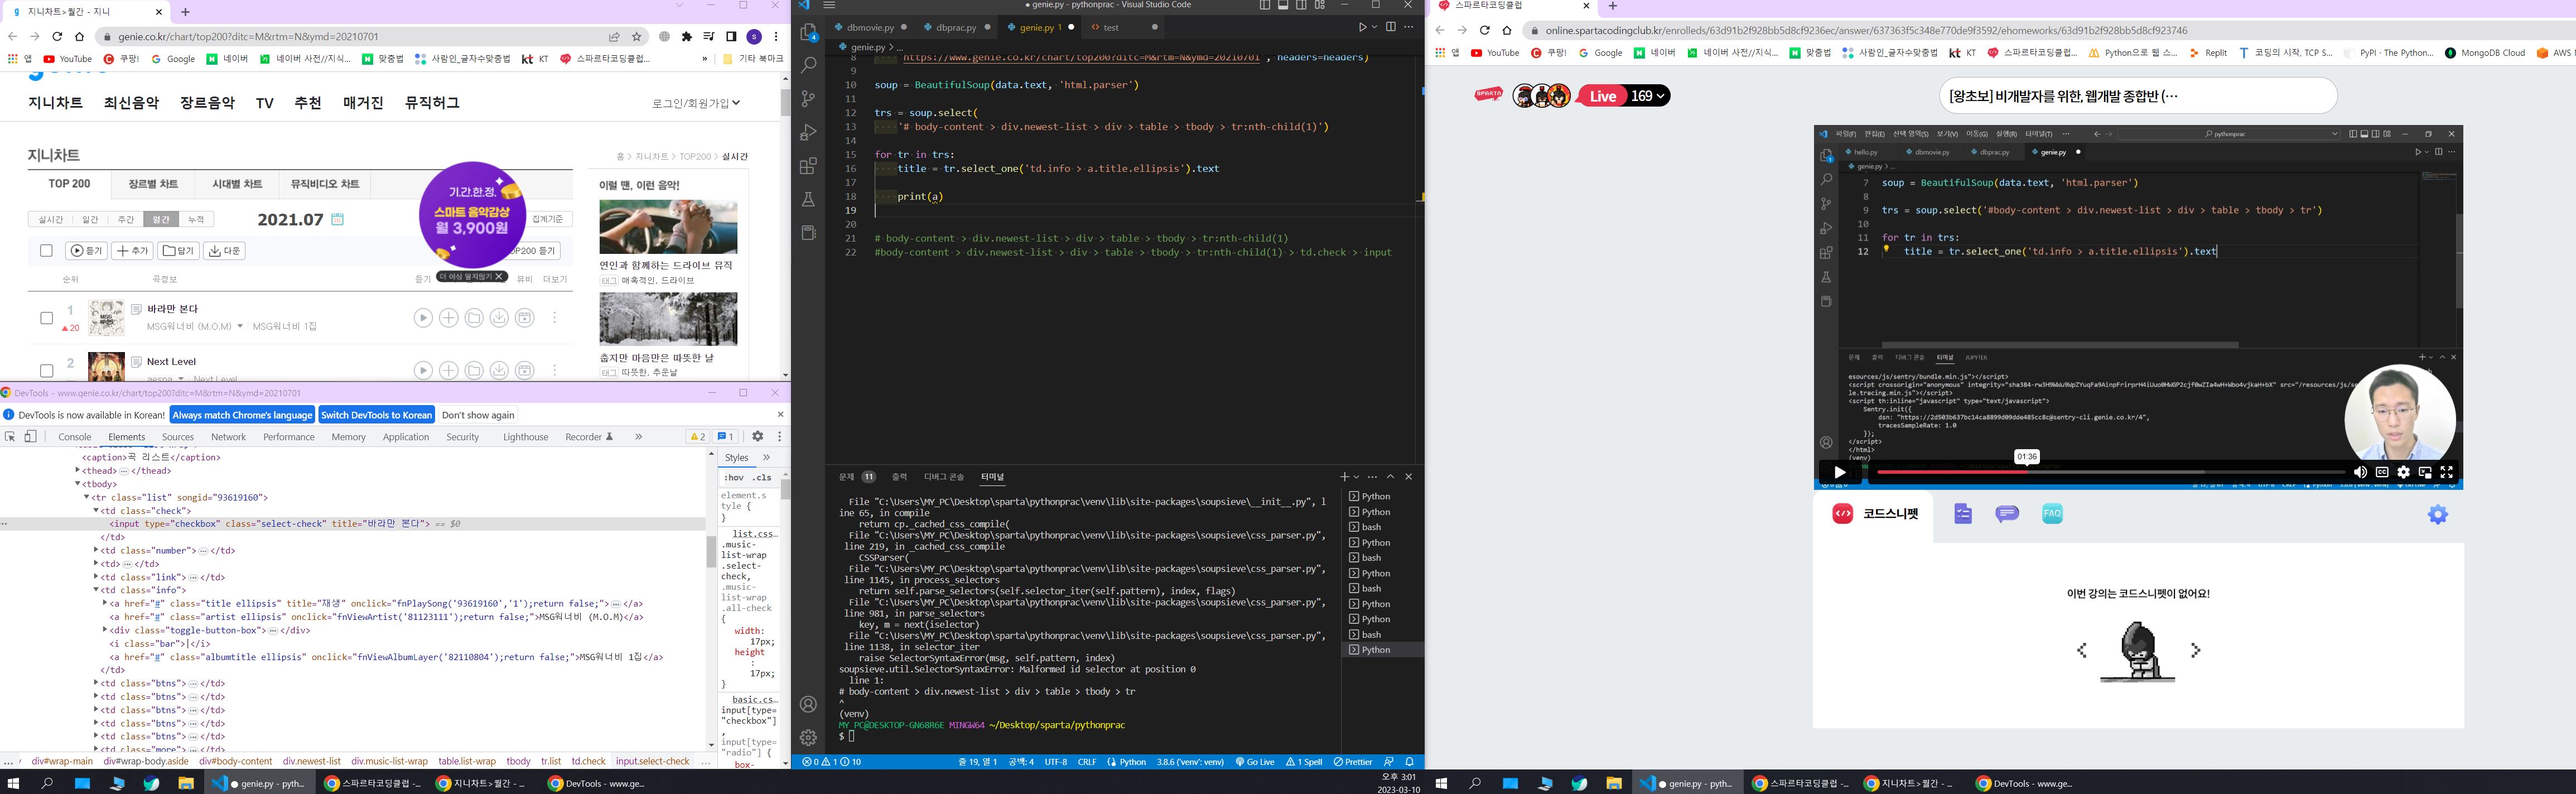Open lyrics icon next to 바라만 본다
Viewport: 2576px width, 794px height.
pyautogui.click(x=137, y=309)
